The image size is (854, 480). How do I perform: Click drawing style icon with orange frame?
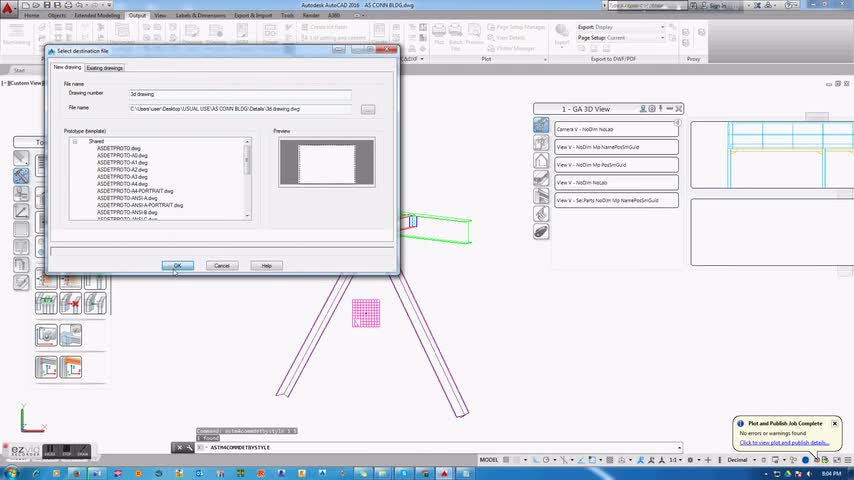click(71, 367)
